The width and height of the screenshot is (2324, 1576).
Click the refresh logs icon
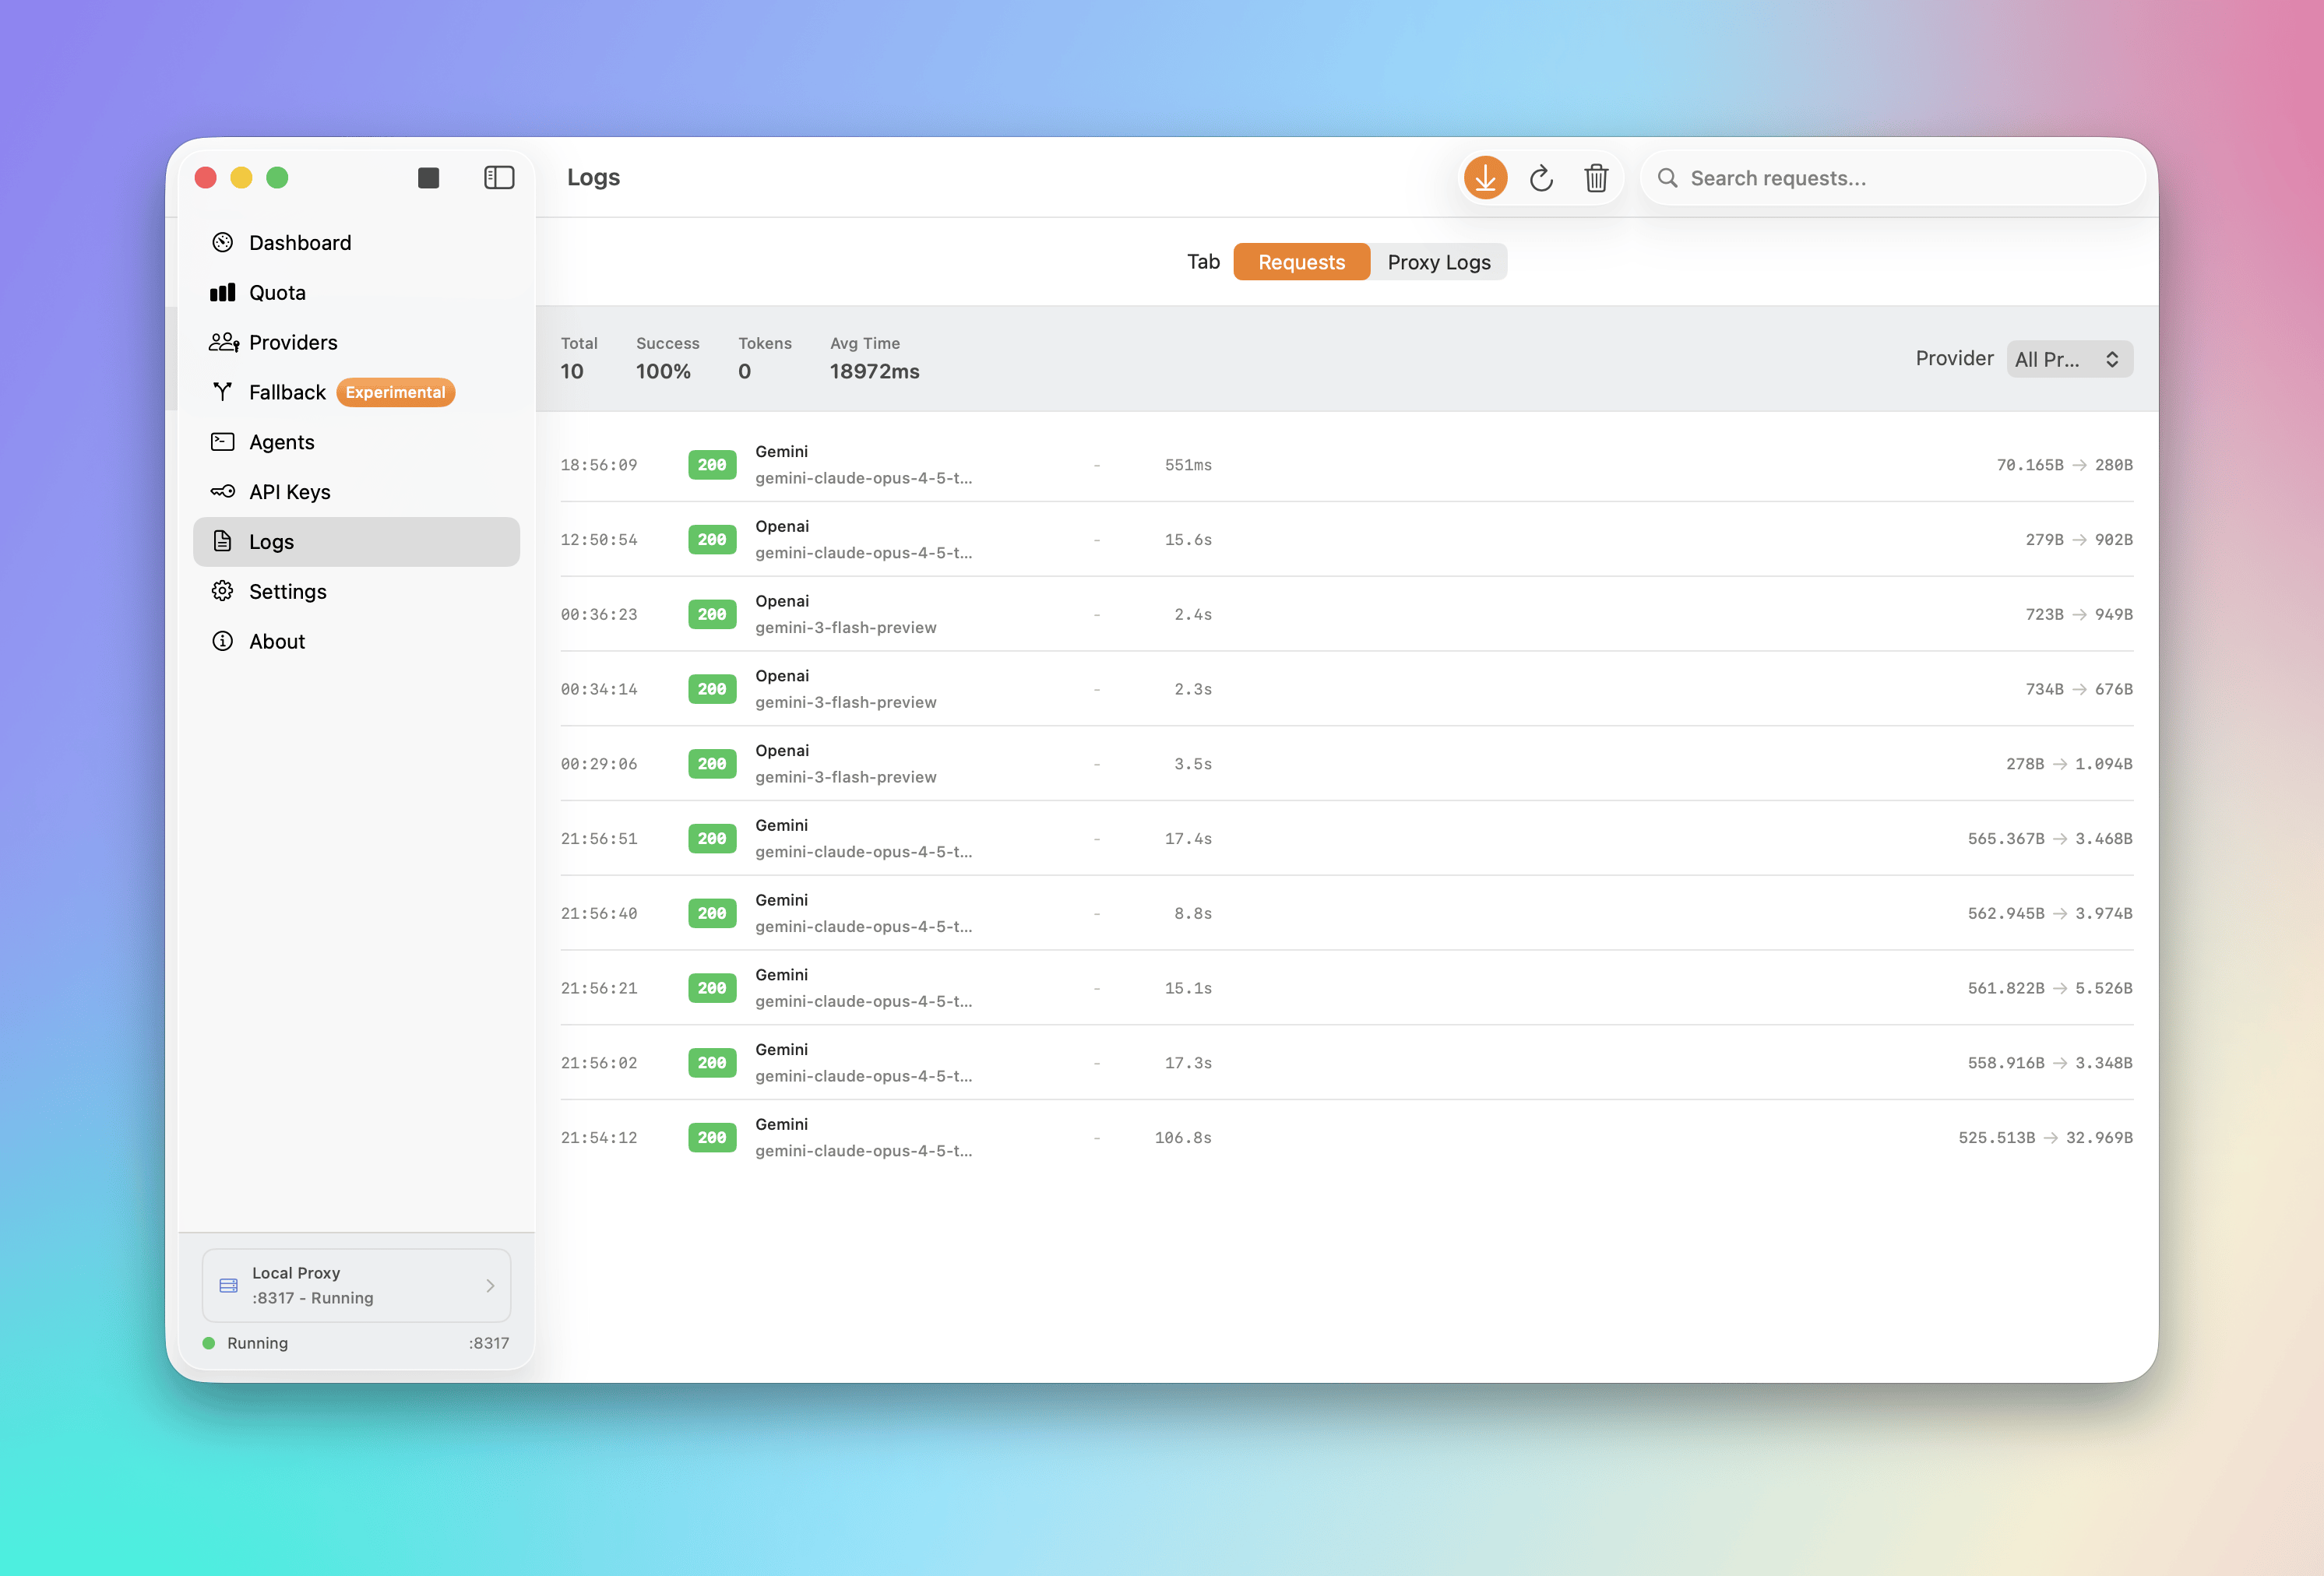(1541, 178)
